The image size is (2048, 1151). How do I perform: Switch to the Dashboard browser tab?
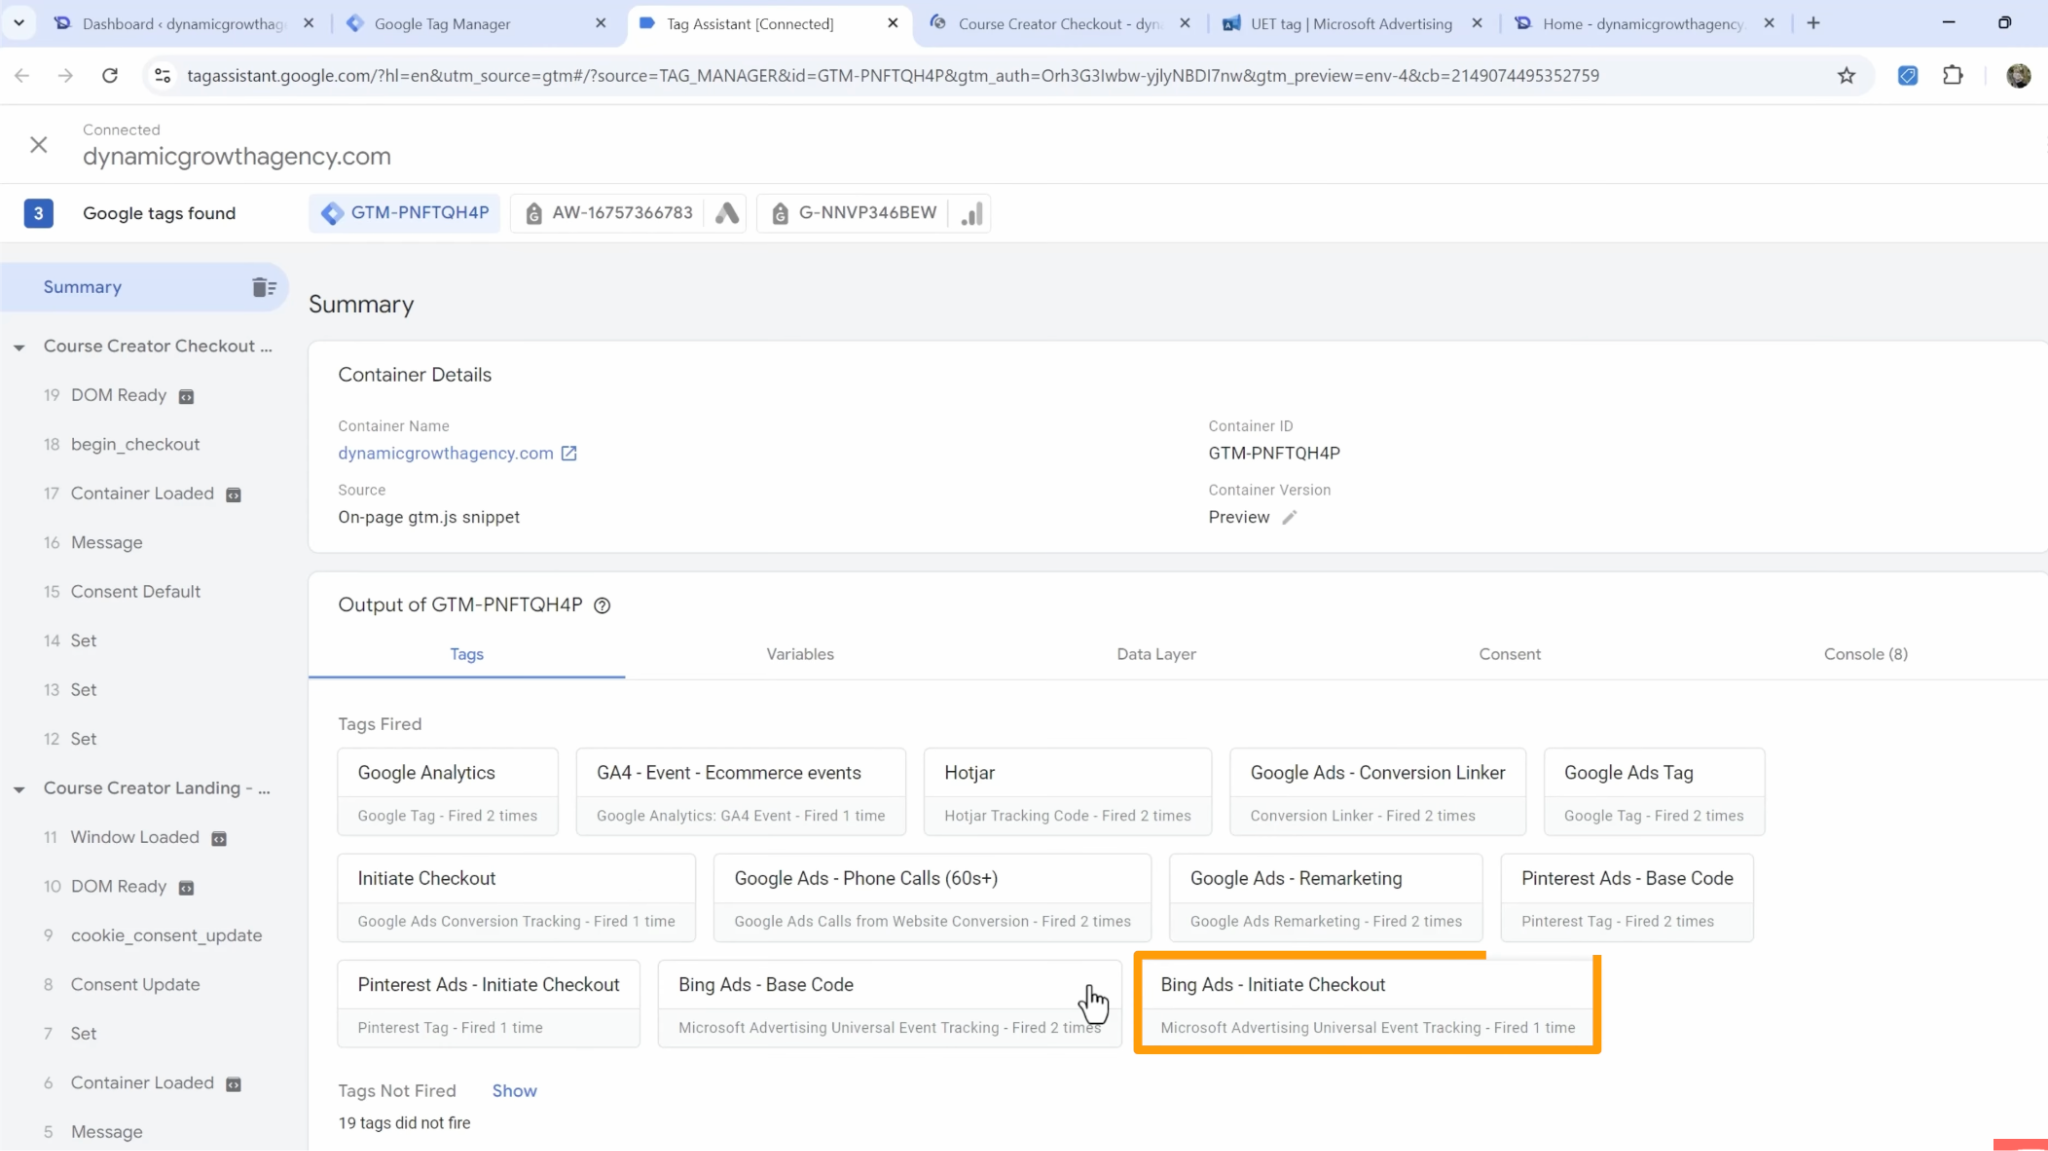point(183,23)
